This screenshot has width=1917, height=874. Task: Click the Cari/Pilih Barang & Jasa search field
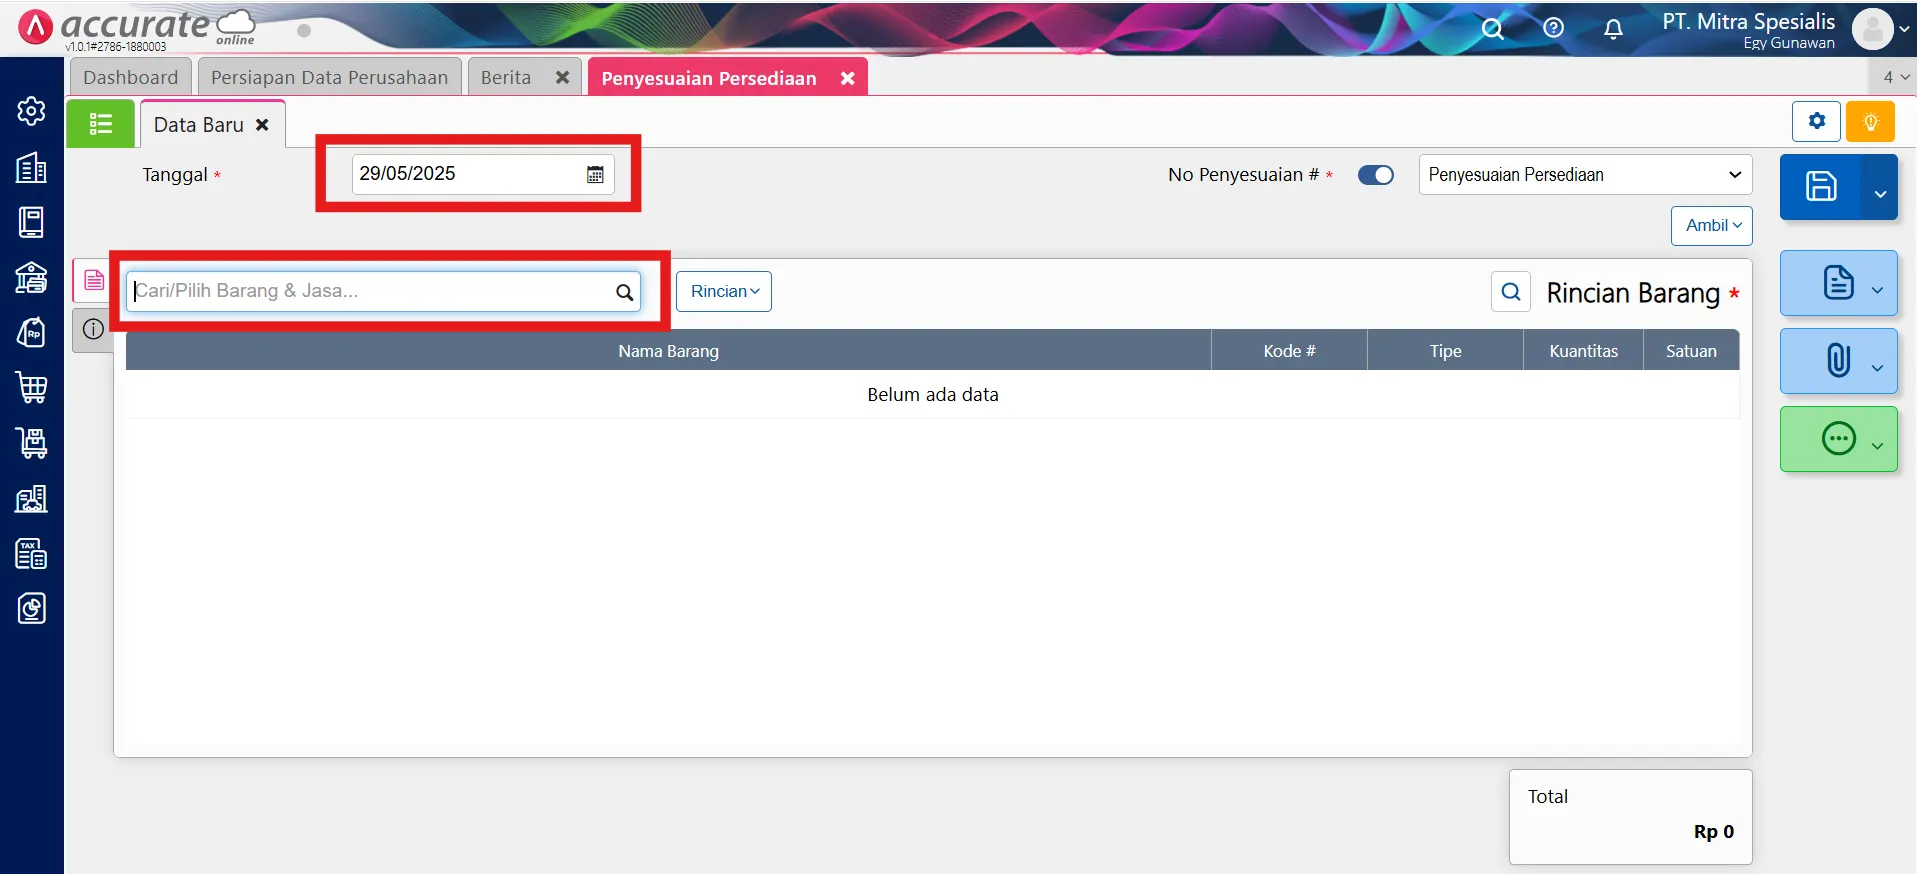(370, 291)
